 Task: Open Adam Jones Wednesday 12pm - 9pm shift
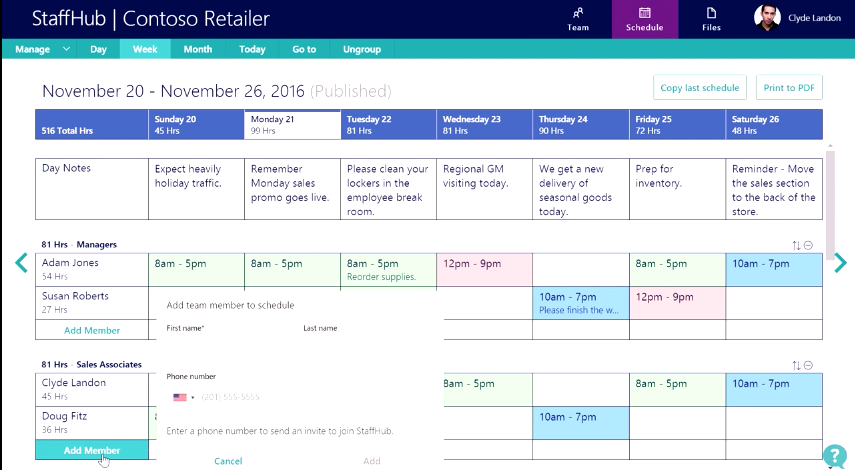(484, 269)
